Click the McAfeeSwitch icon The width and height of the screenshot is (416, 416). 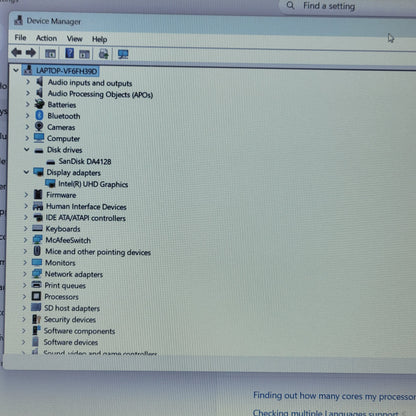tap(37, 239)
